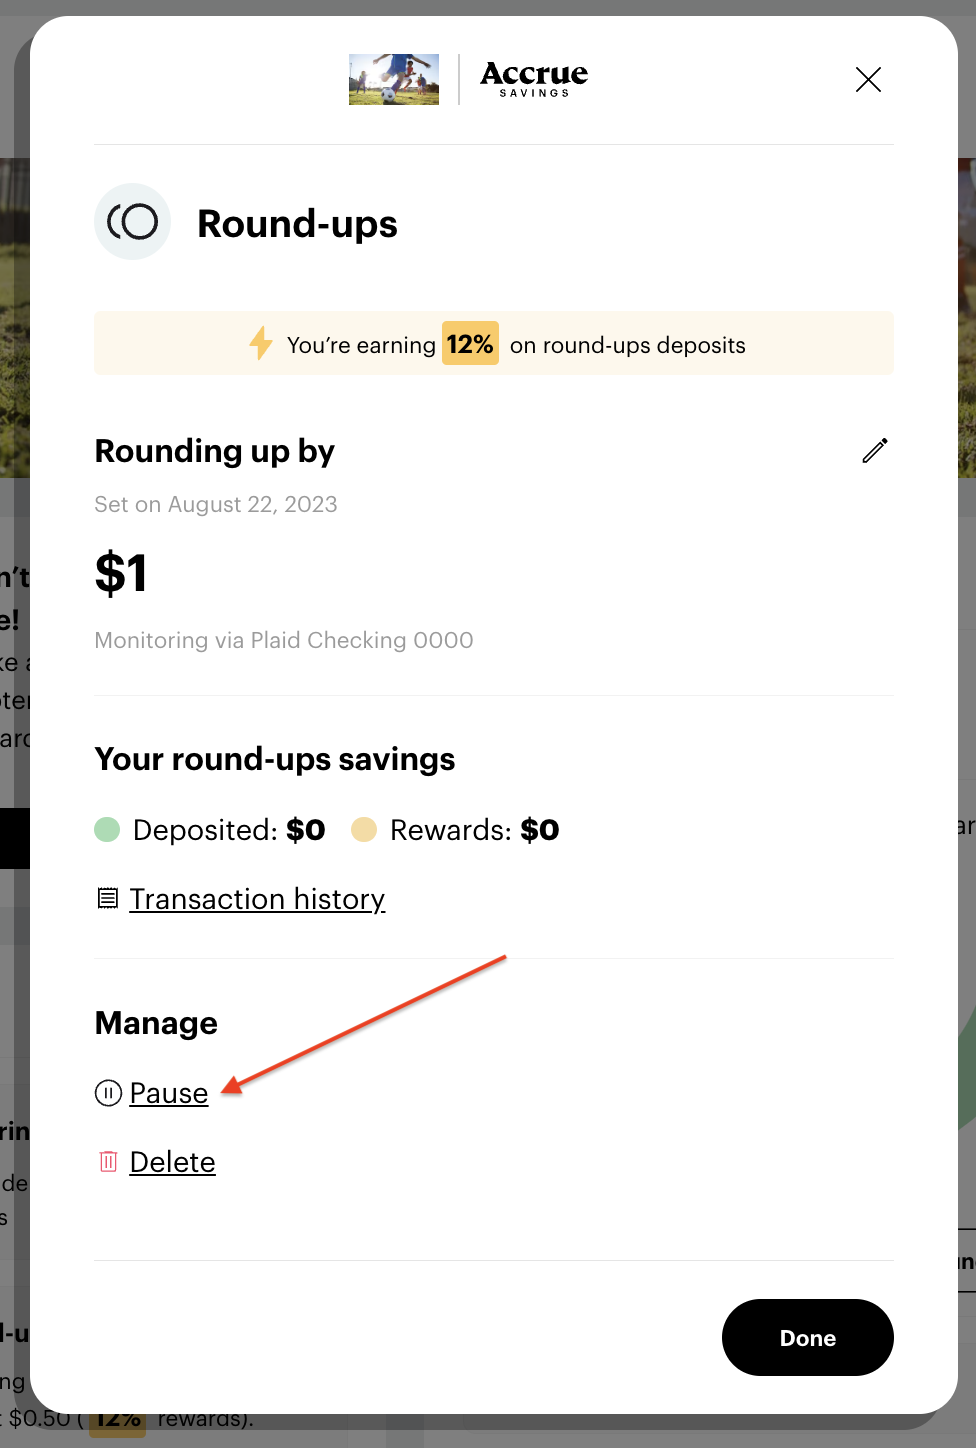The height and width of the screenshot is (1448, 976).
Task: Pause round-ups using the Pause link
Action: pyautogui.click(x=169, y=1093)
